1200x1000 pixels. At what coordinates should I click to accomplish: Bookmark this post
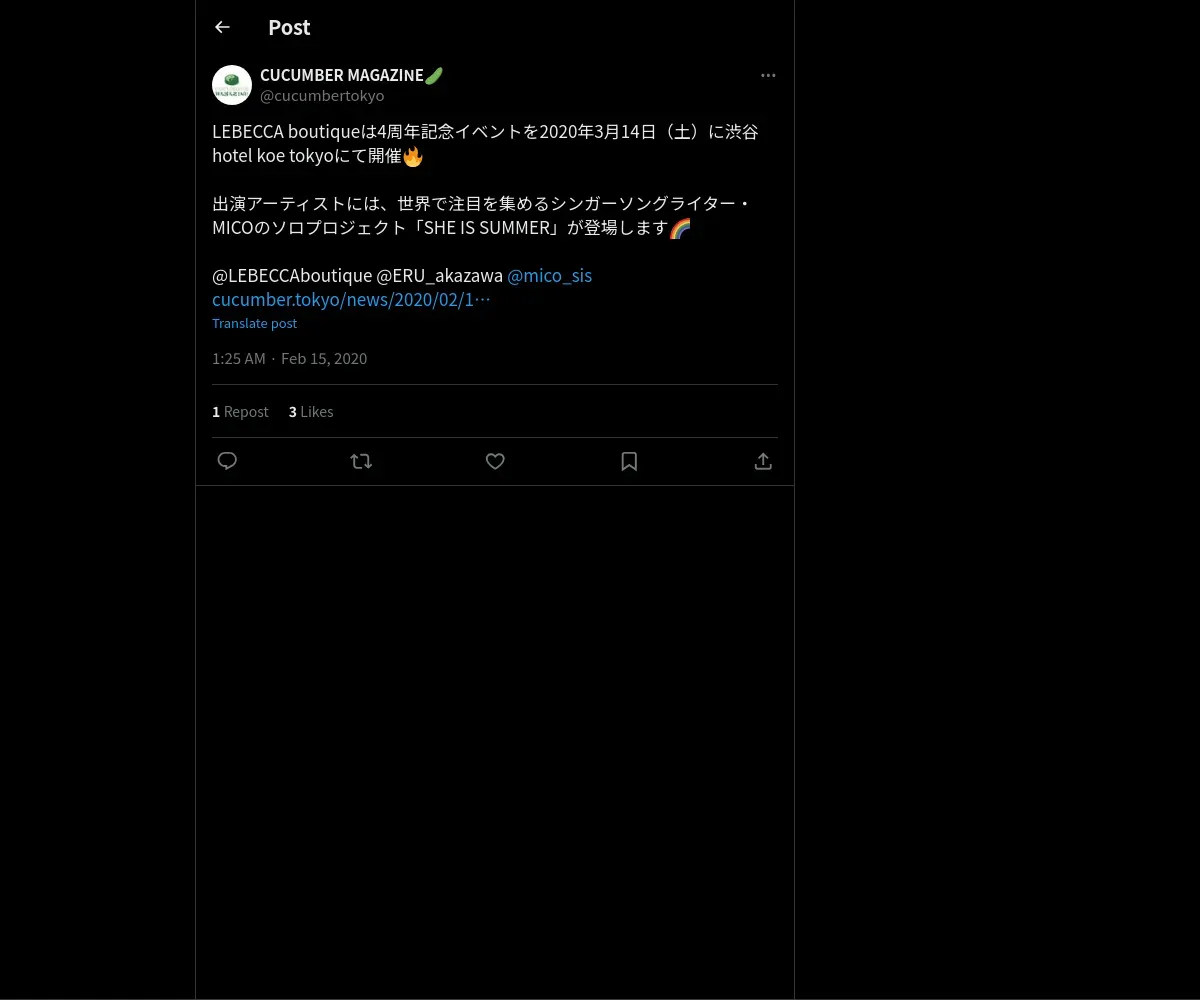click(x=629, y=461)
